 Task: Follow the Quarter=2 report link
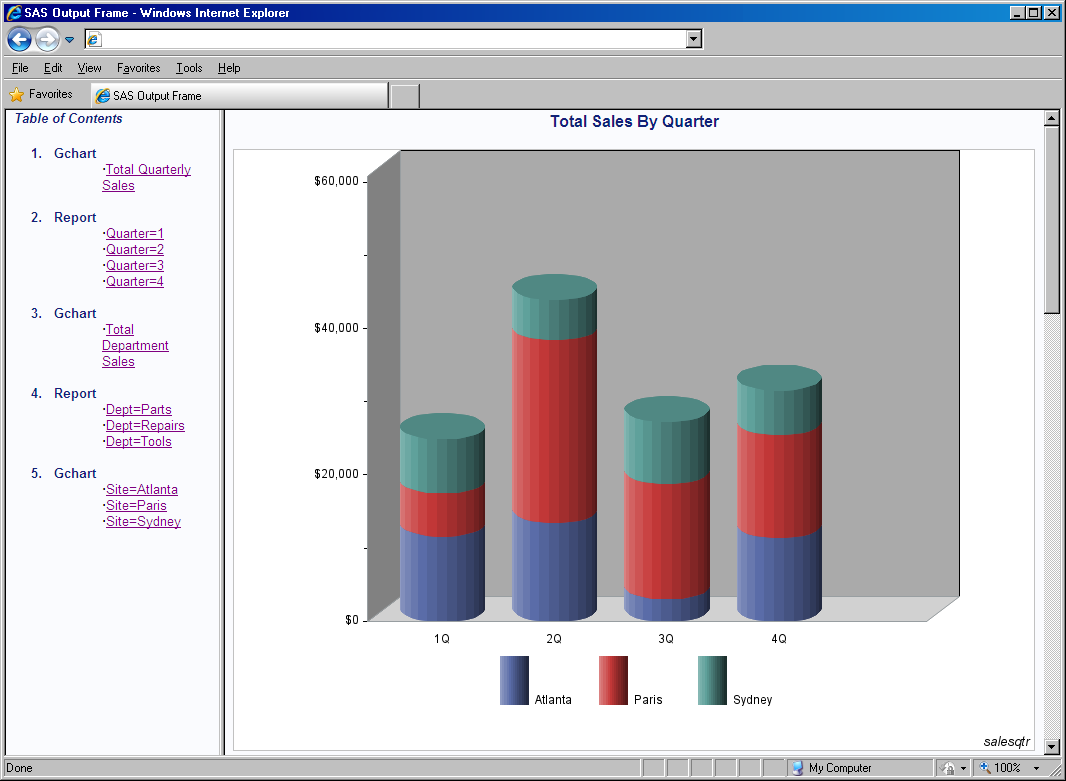134,249
